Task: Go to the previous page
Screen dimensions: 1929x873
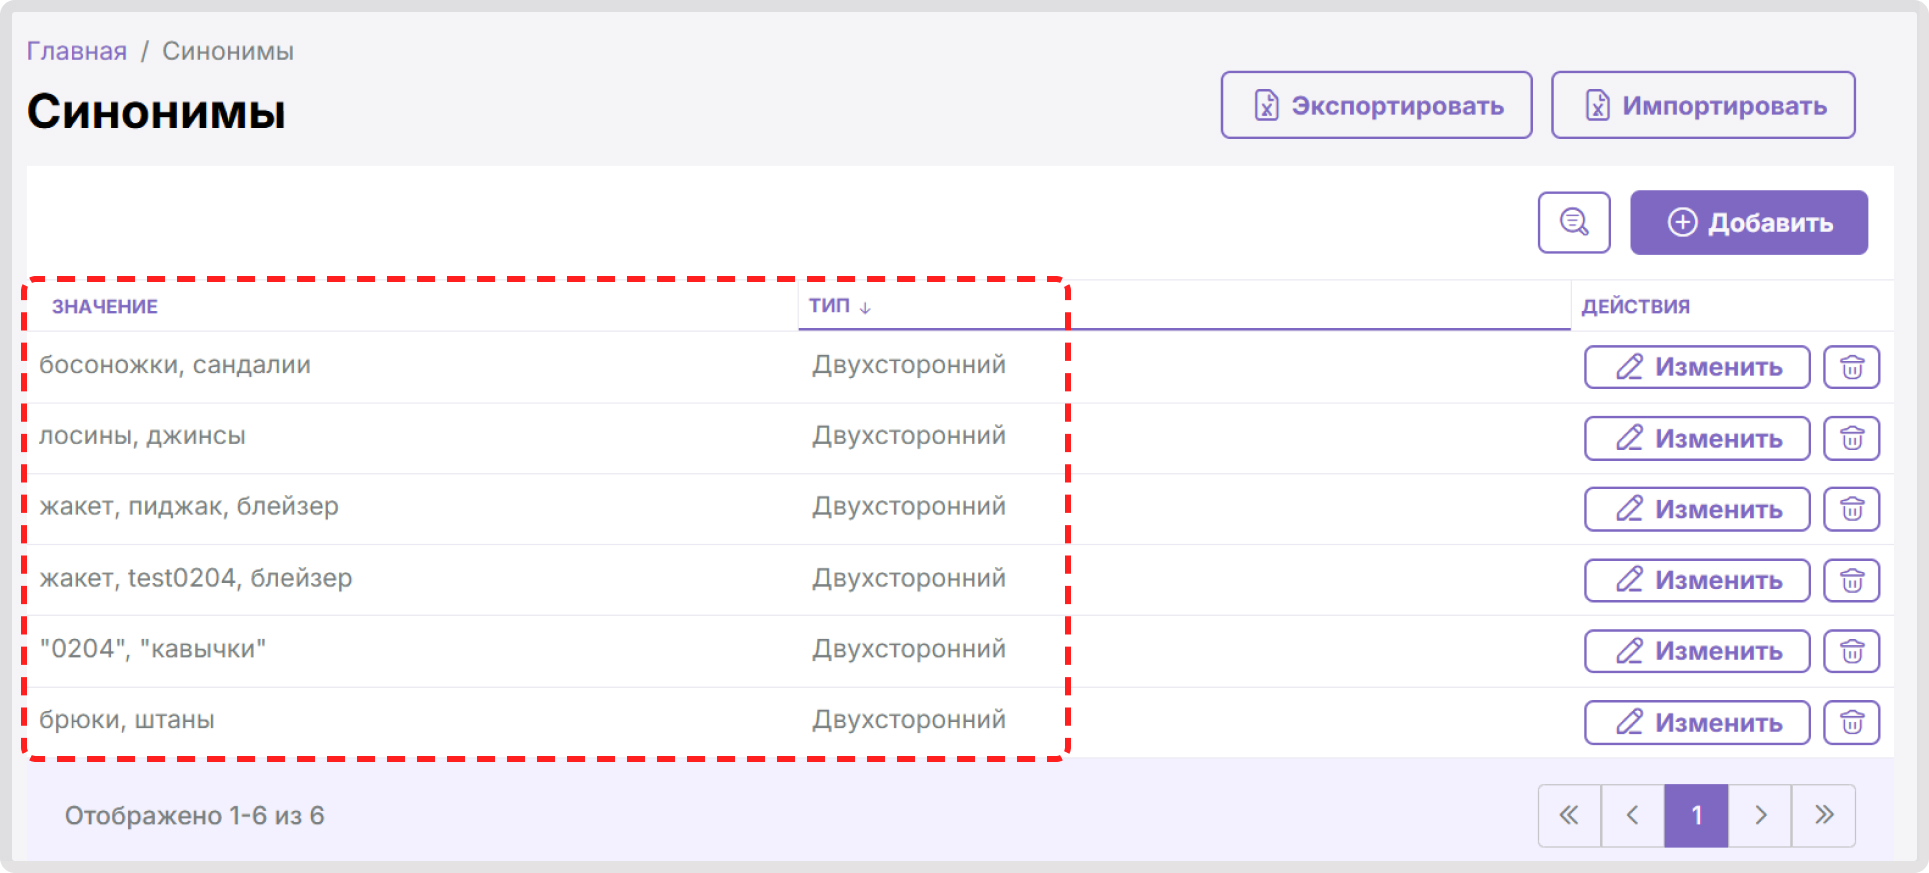Action: pyautogui.click(x=1632, y=815)
